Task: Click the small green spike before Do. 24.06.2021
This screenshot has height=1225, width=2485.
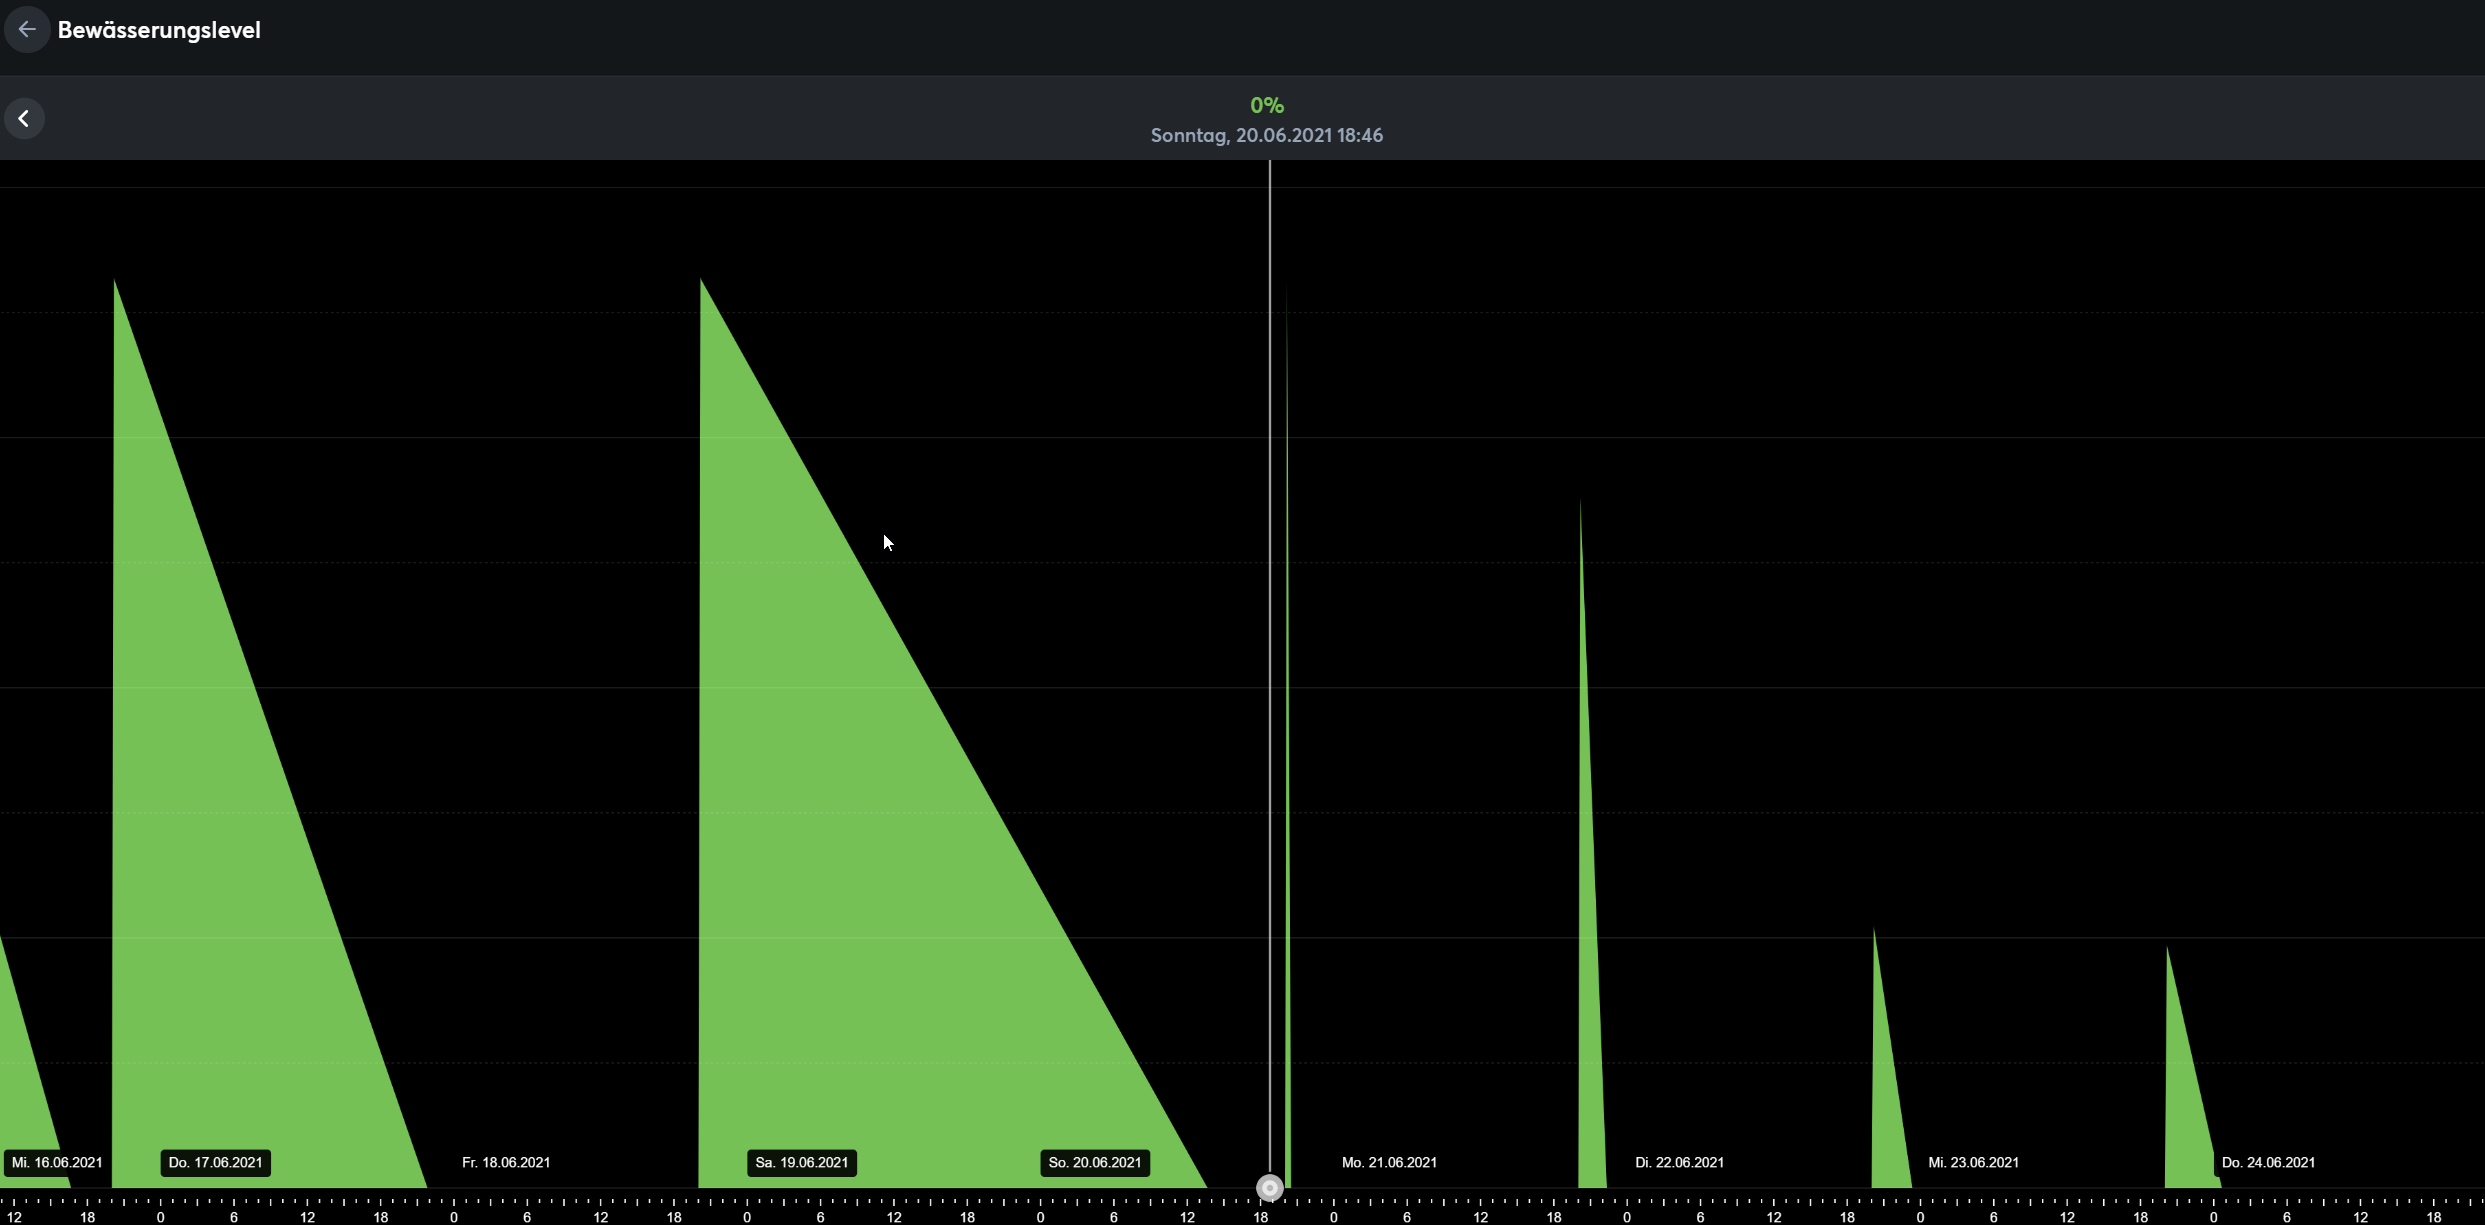Action: coord(2182,1100)
